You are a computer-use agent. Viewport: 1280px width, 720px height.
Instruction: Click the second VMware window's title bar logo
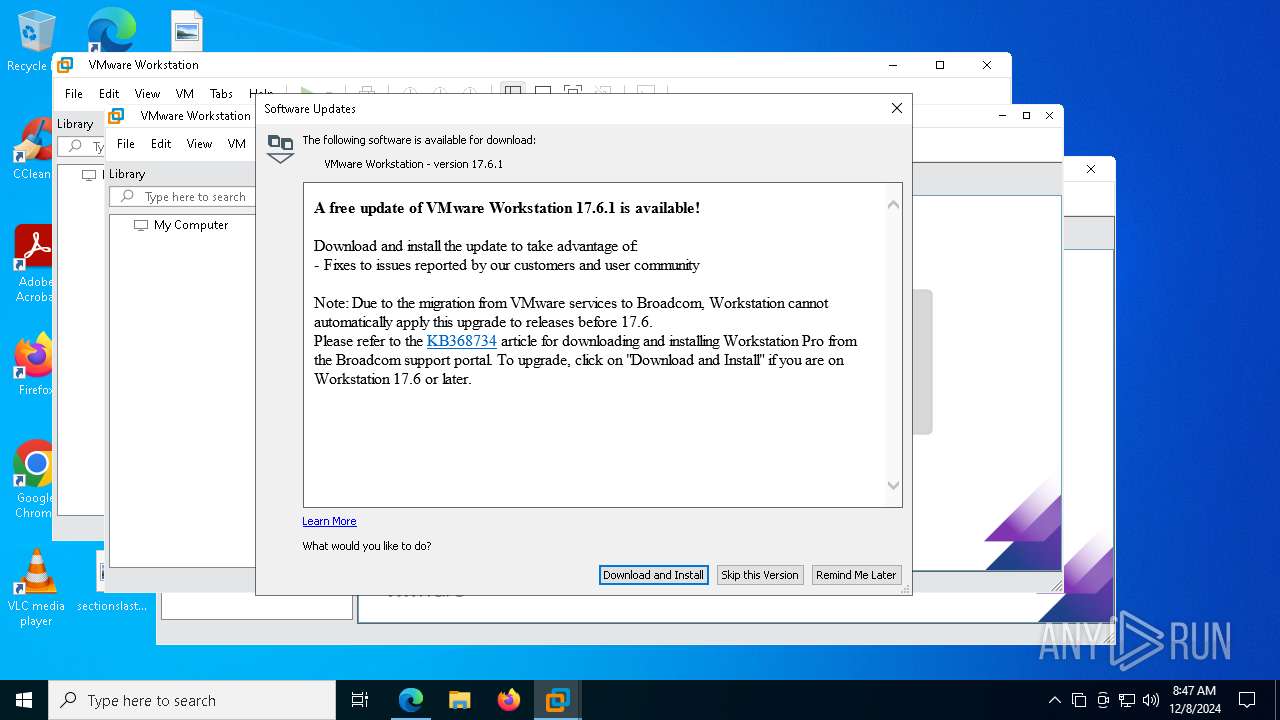click(116, 115)
